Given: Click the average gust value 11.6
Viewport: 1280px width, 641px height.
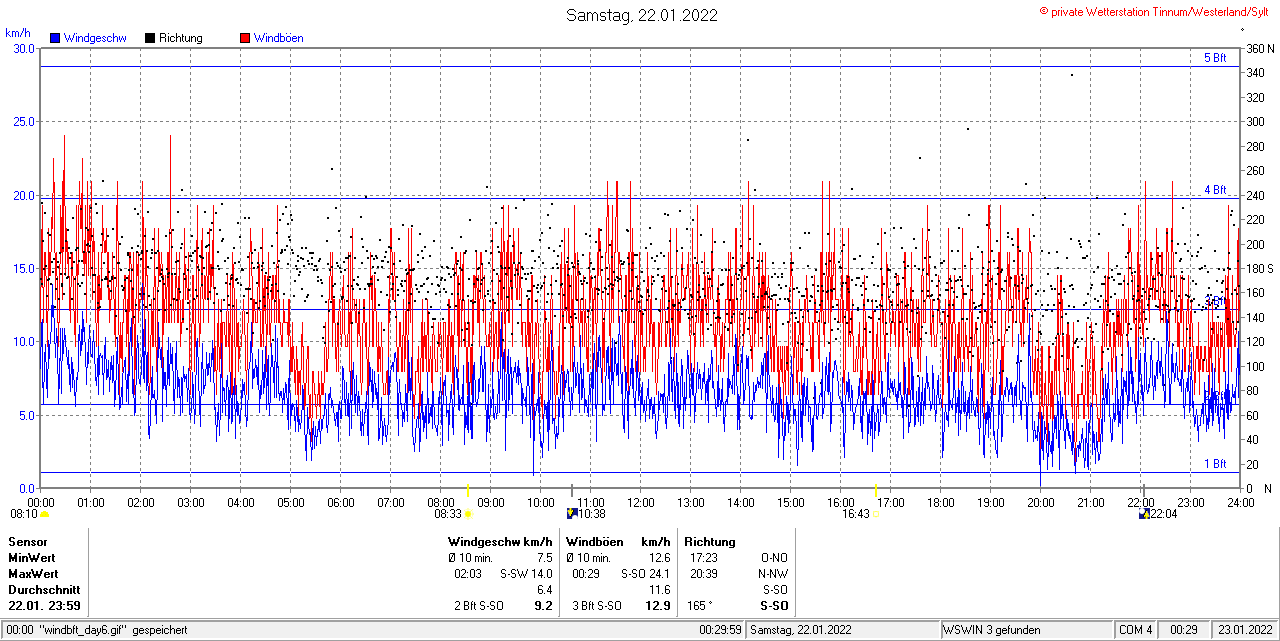Looking at the screenshot, I should (660, 590).
